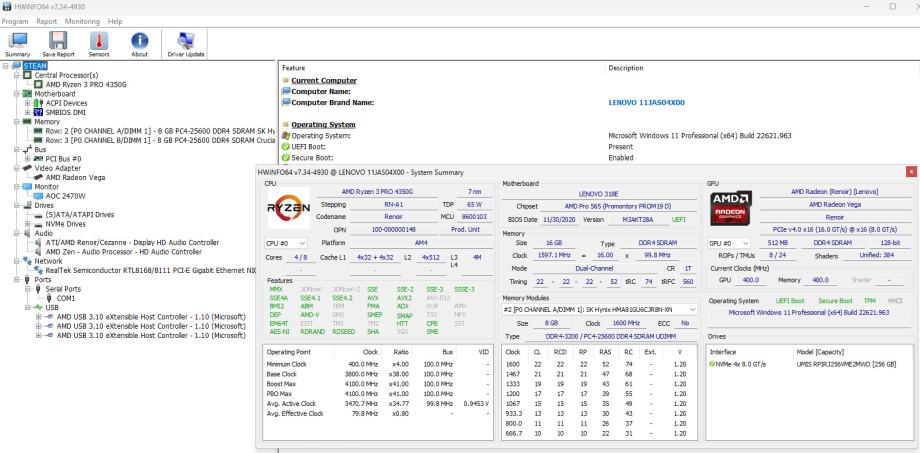Click the Drives node icon
Viewport: 920px width, 453px height.
pos(28,205)
